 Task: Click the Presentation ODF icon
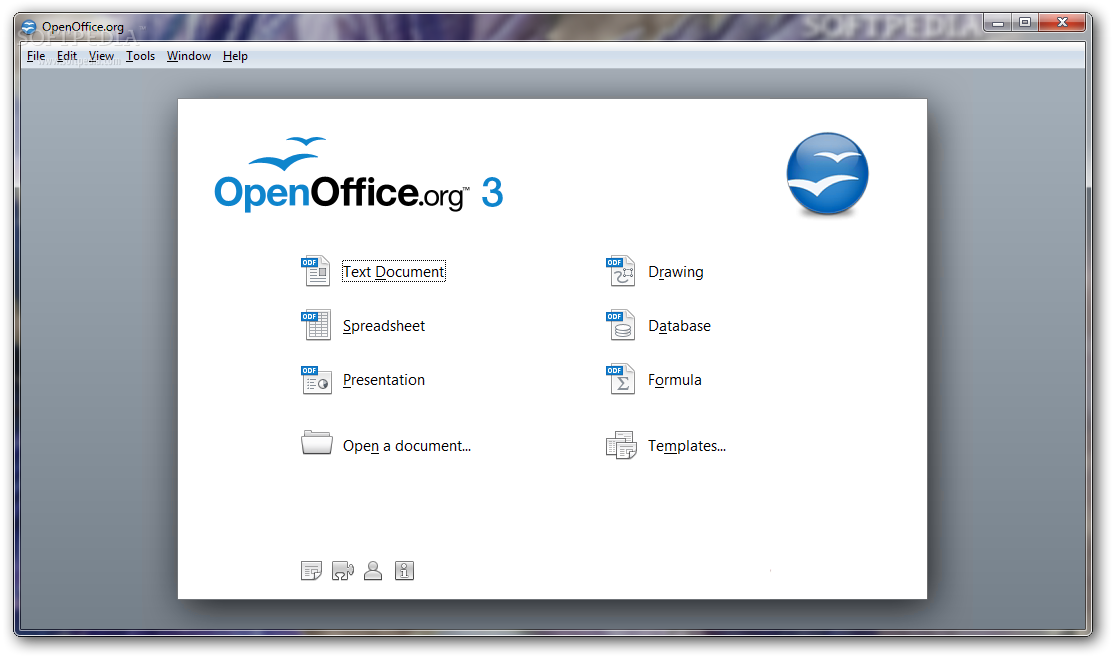click(x=316, y=380)
